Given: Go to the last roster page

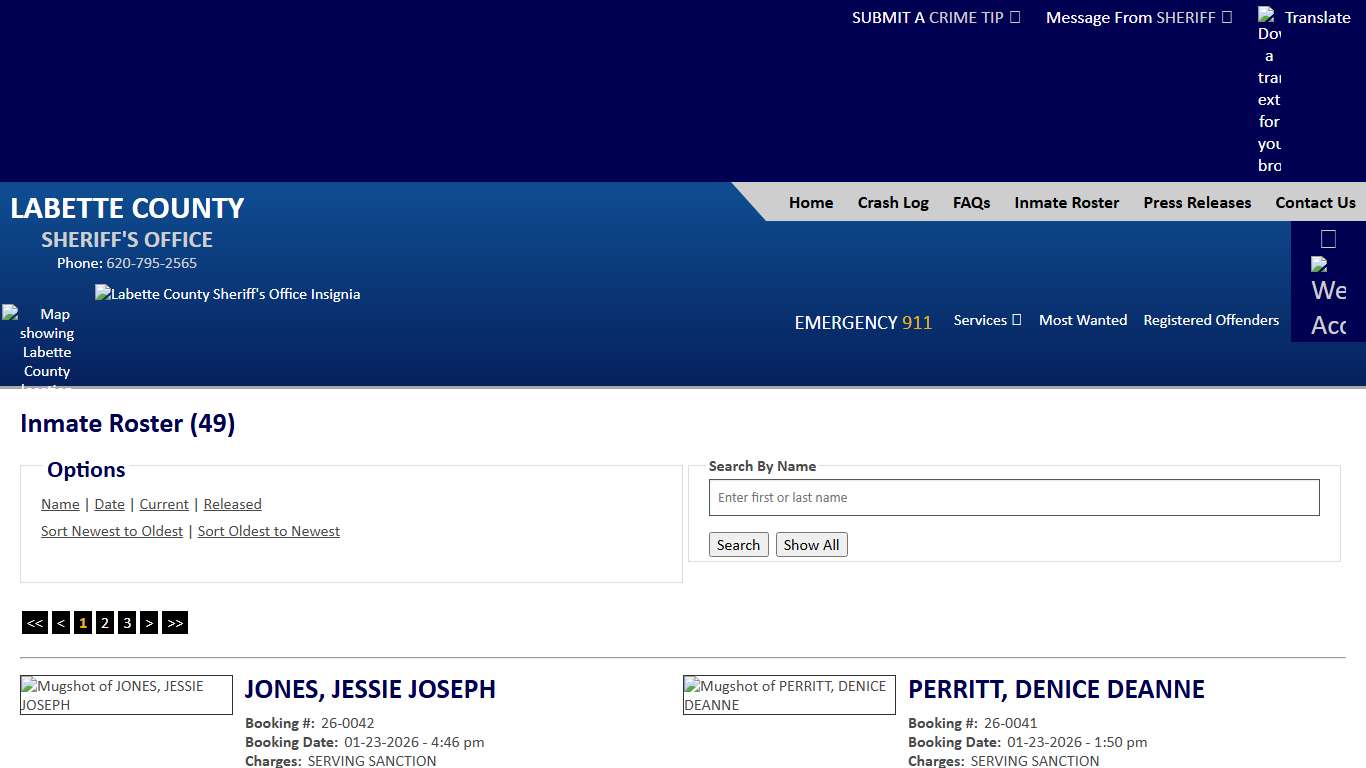Looking at the screenshot, I should coord(174,622).
